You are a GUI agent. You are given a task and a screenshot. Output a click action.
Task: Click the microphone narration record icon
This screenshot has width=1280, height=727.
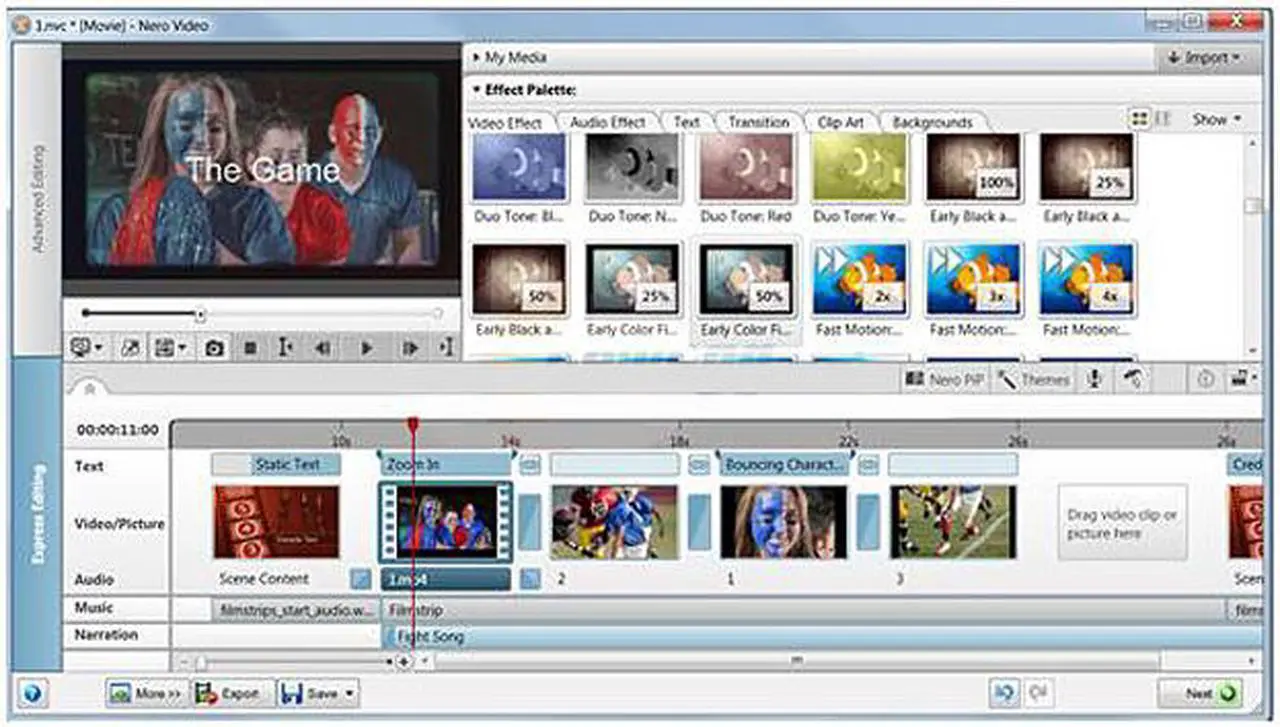1095,380
